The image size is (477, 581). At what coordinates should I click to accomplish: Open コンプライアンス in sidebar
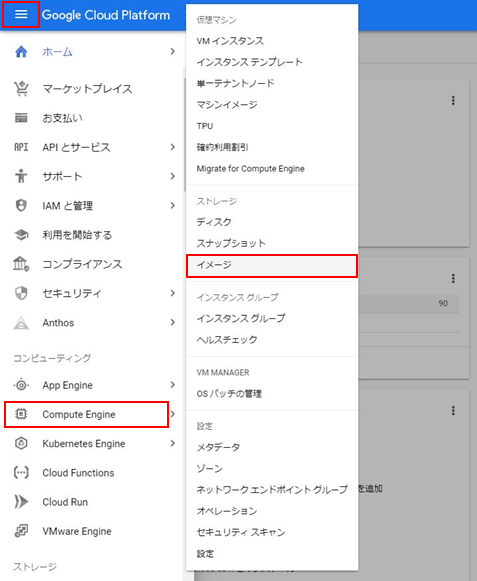82,264
